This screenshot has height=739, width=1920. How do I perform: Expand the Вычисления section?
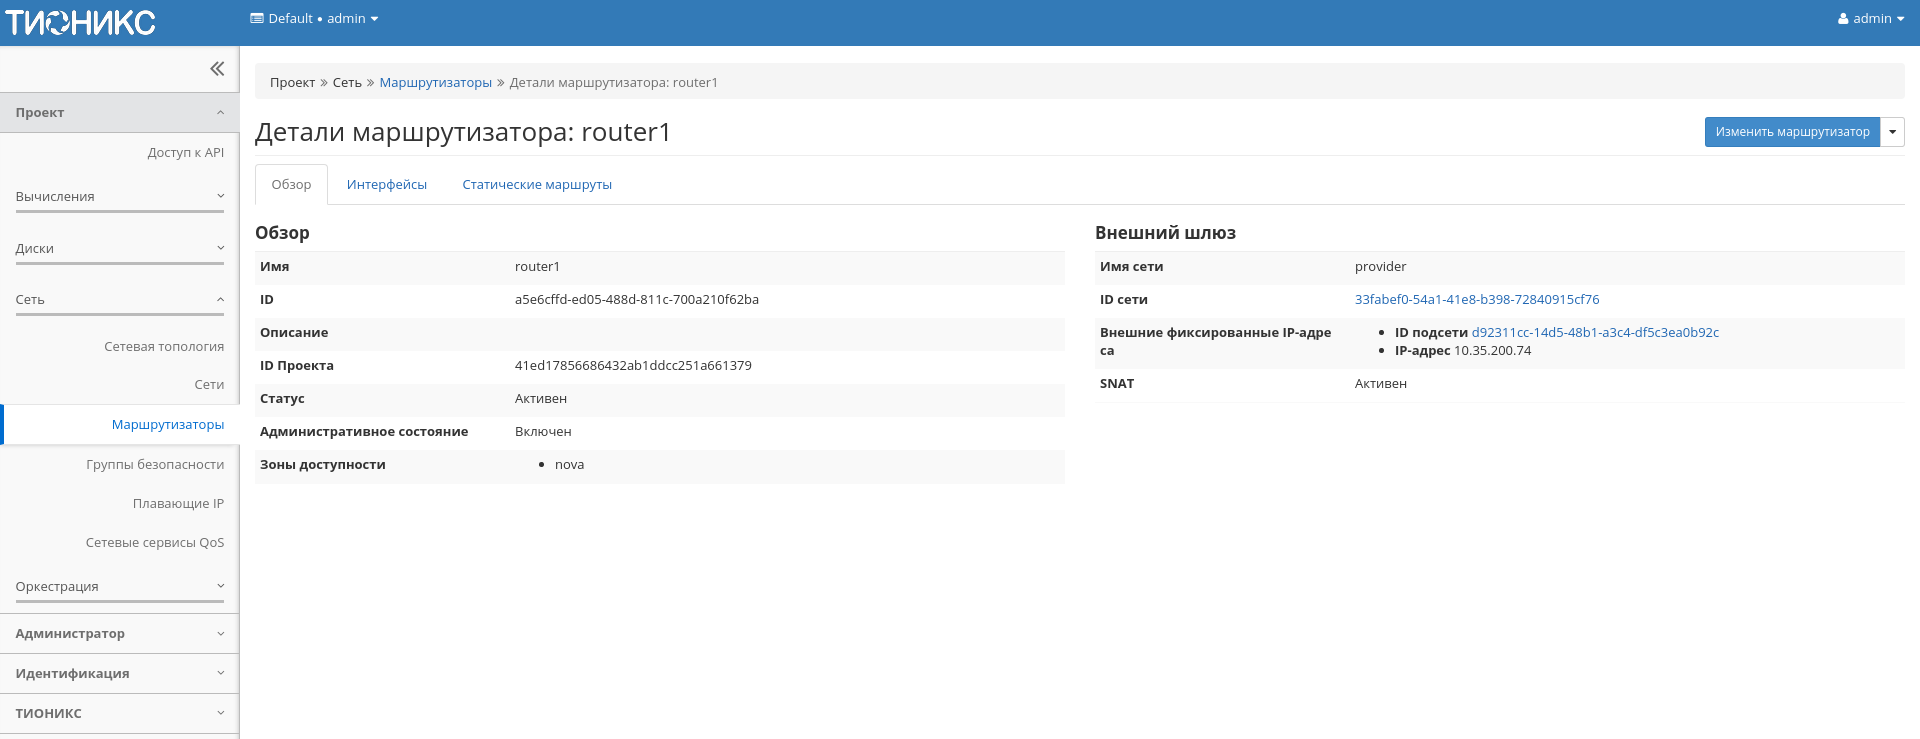click(119, 197)
